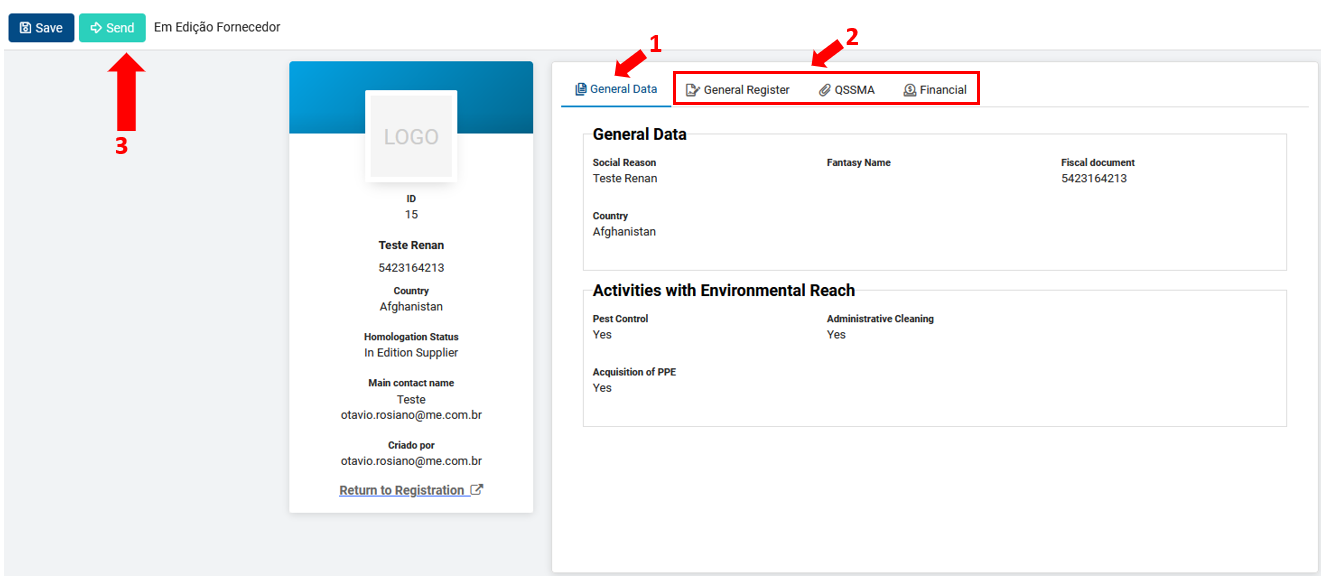The width and height of the screenshot is (1321, 576).
Task: Select the General Data tab
Action: point(616,89)
